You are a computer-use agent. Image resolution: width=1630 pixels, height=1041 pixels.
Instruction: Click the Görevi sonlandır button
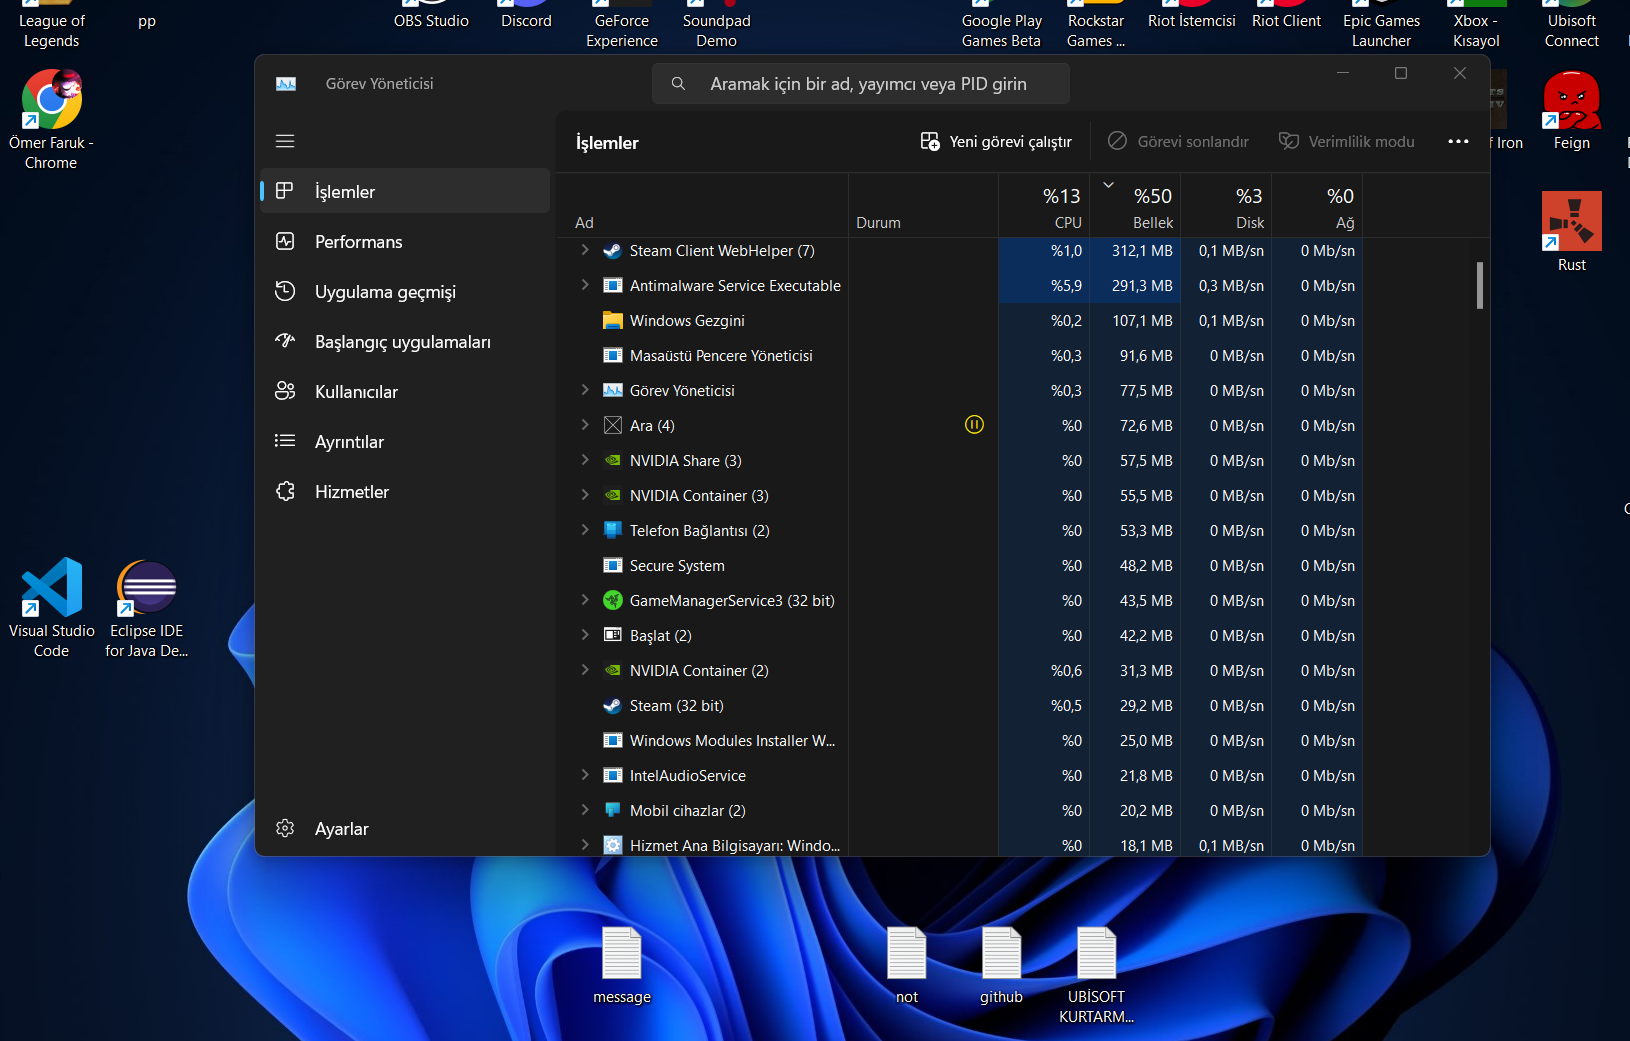(1178, 142)
